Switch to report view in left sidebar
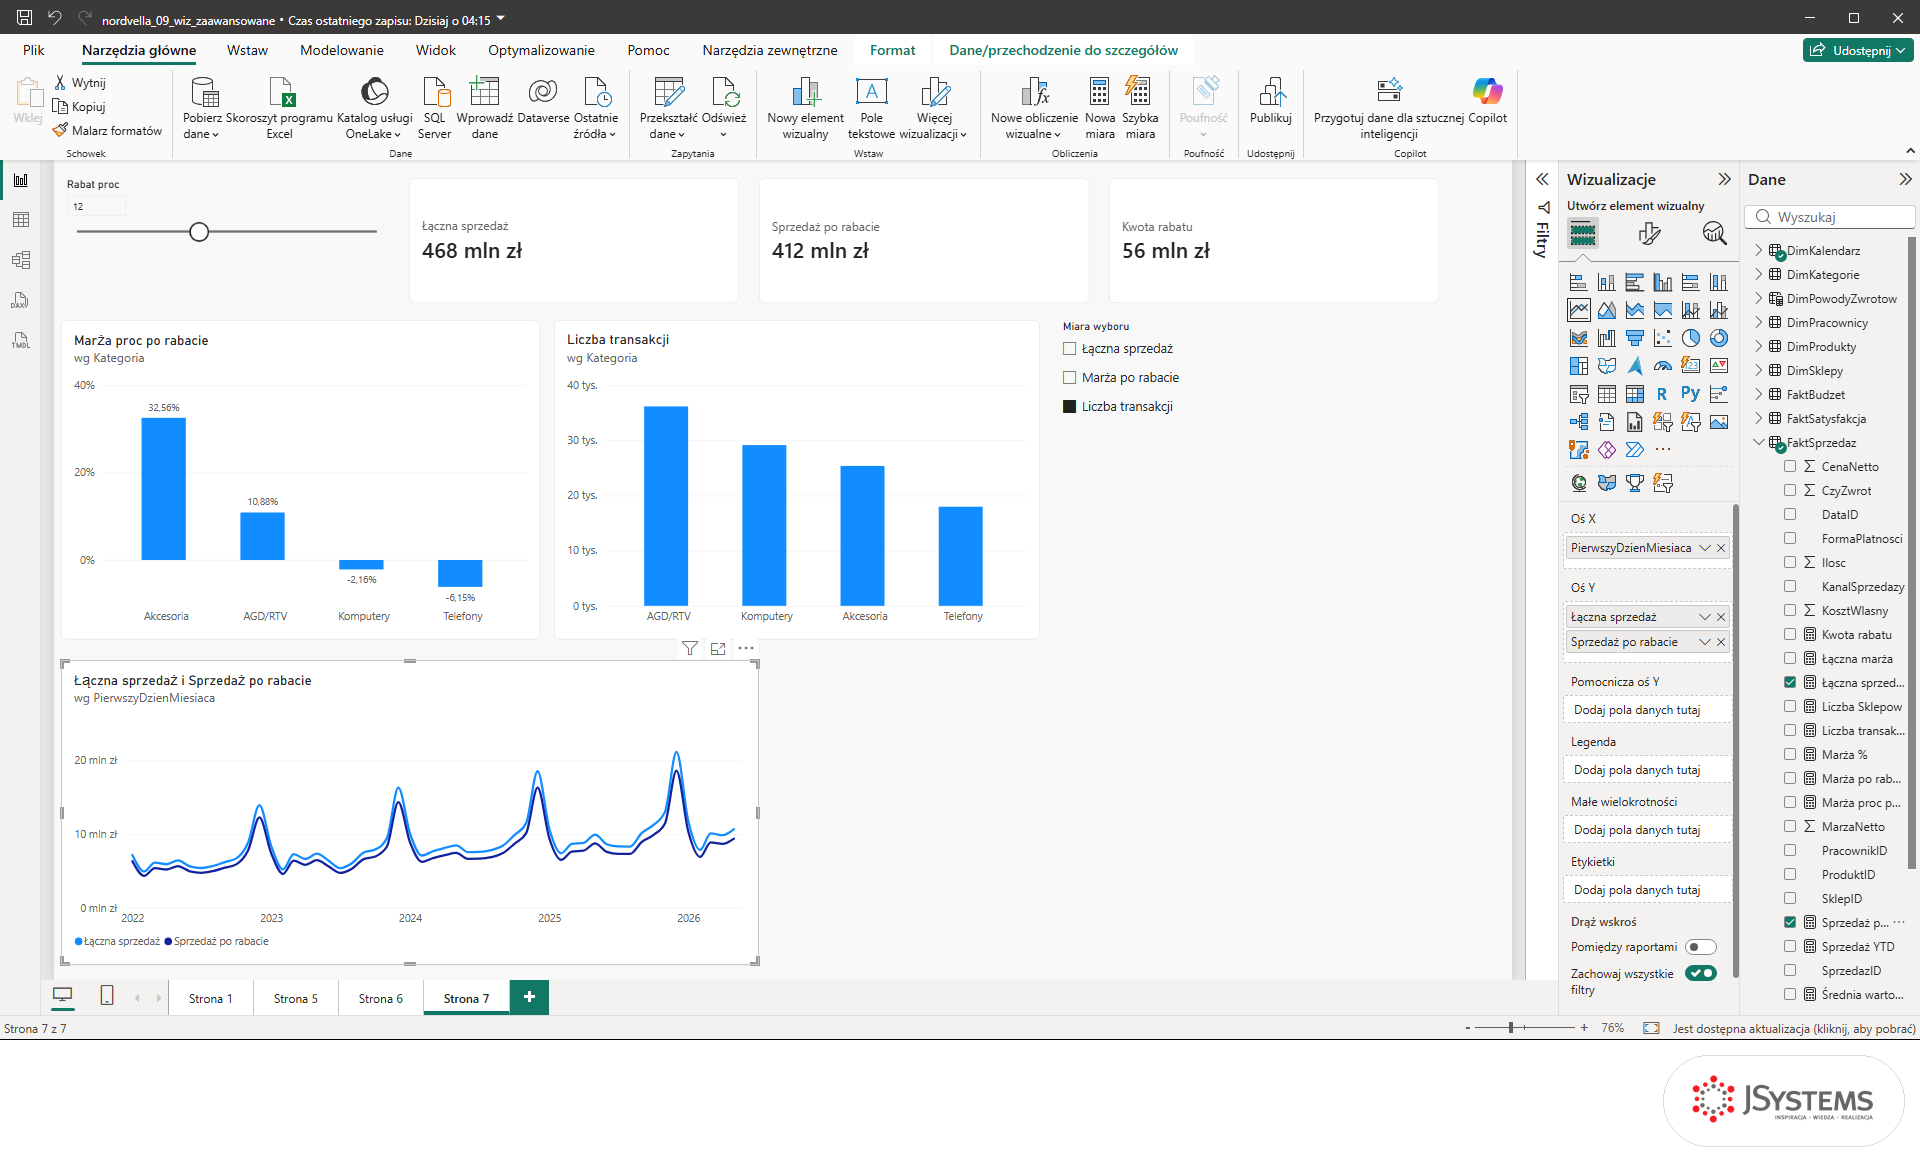This screenshot has width=1920, height=1162. point(21,180)
